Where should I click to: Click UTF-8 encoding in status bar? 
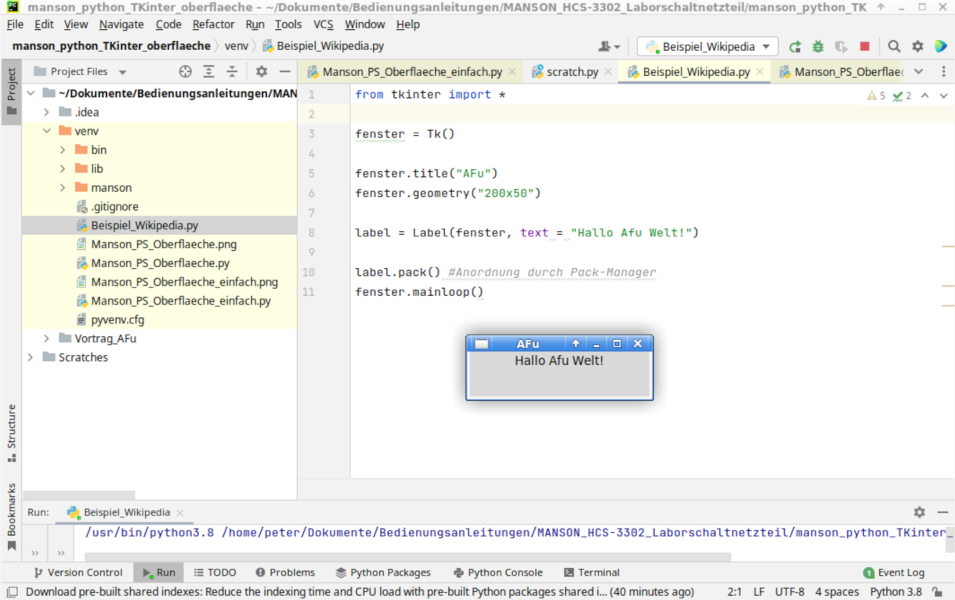click(789, 591)
